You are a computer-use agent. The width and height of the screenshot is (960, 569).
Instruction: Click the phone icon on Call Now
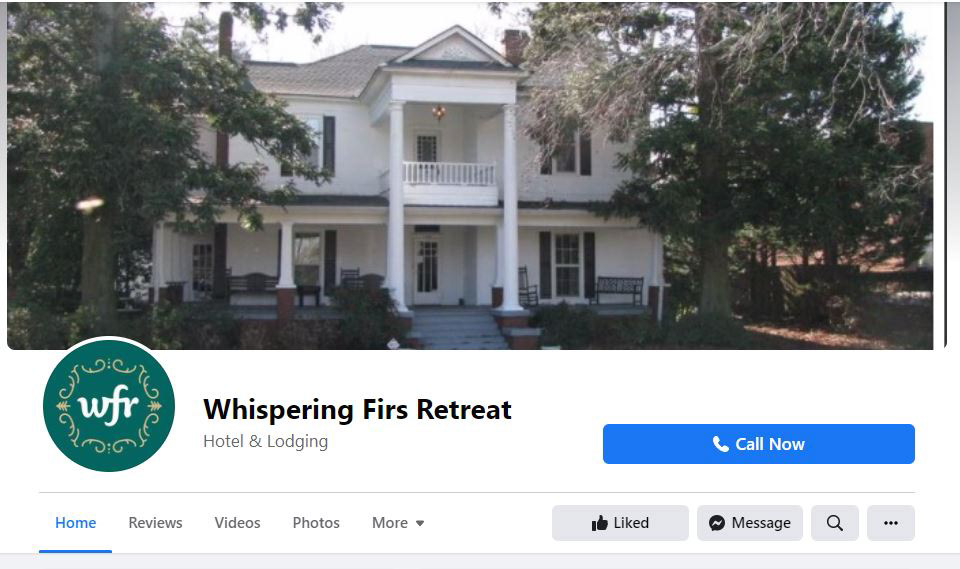click(x=721, y=444)
